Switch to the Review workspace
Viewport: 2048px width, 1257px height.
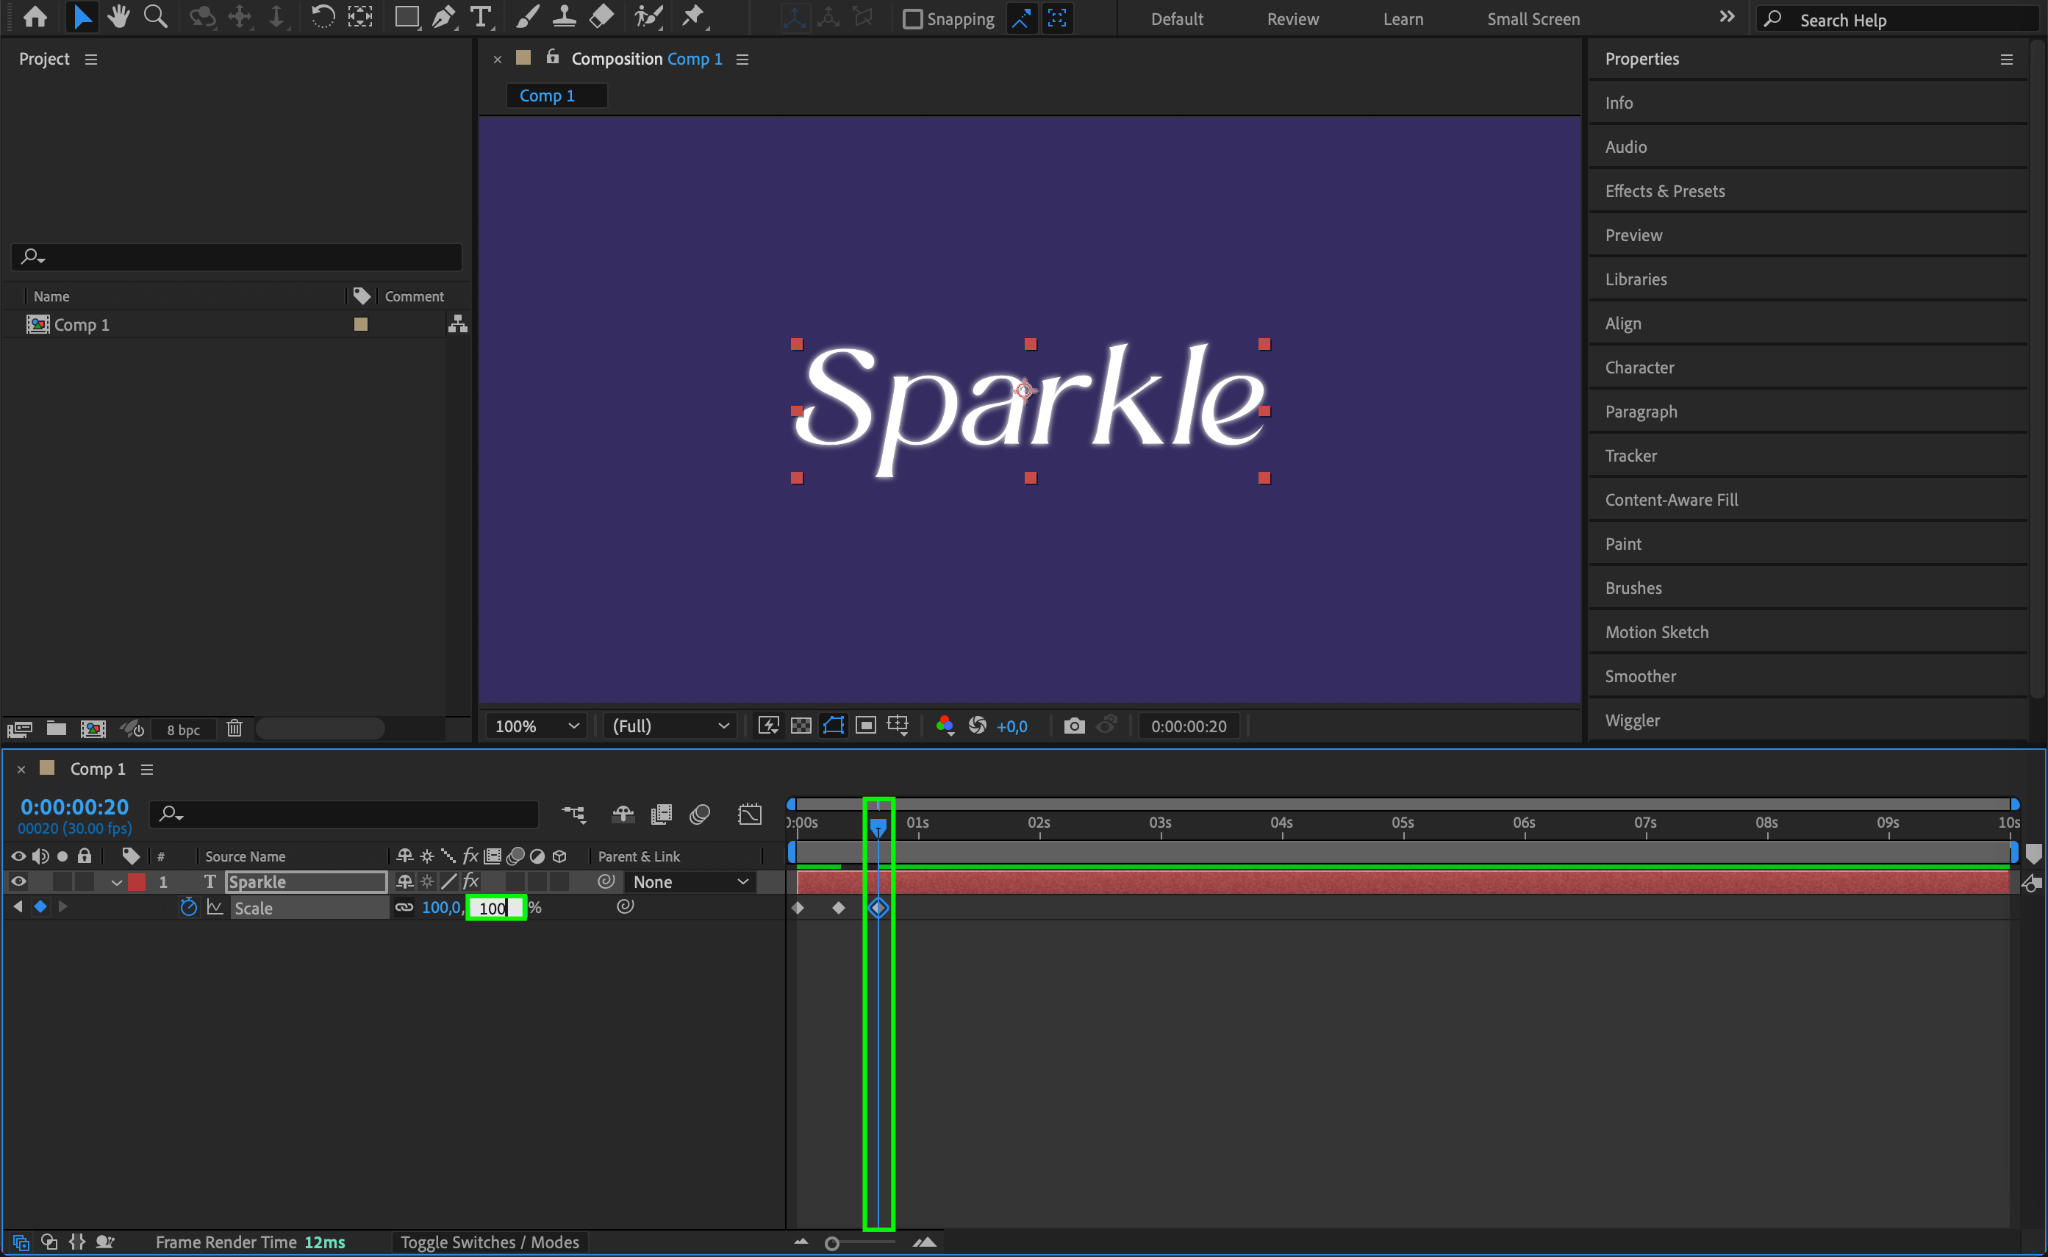(1292, 19)
